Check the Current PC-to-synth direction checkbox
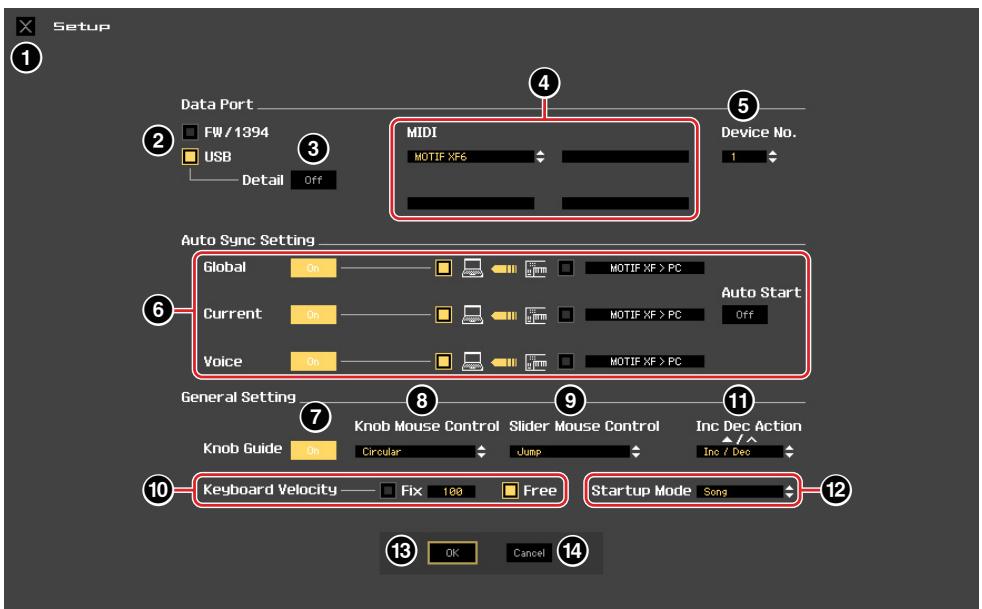Image resolution: width=982 pixels, height=609 pixels. pos(443,315)
